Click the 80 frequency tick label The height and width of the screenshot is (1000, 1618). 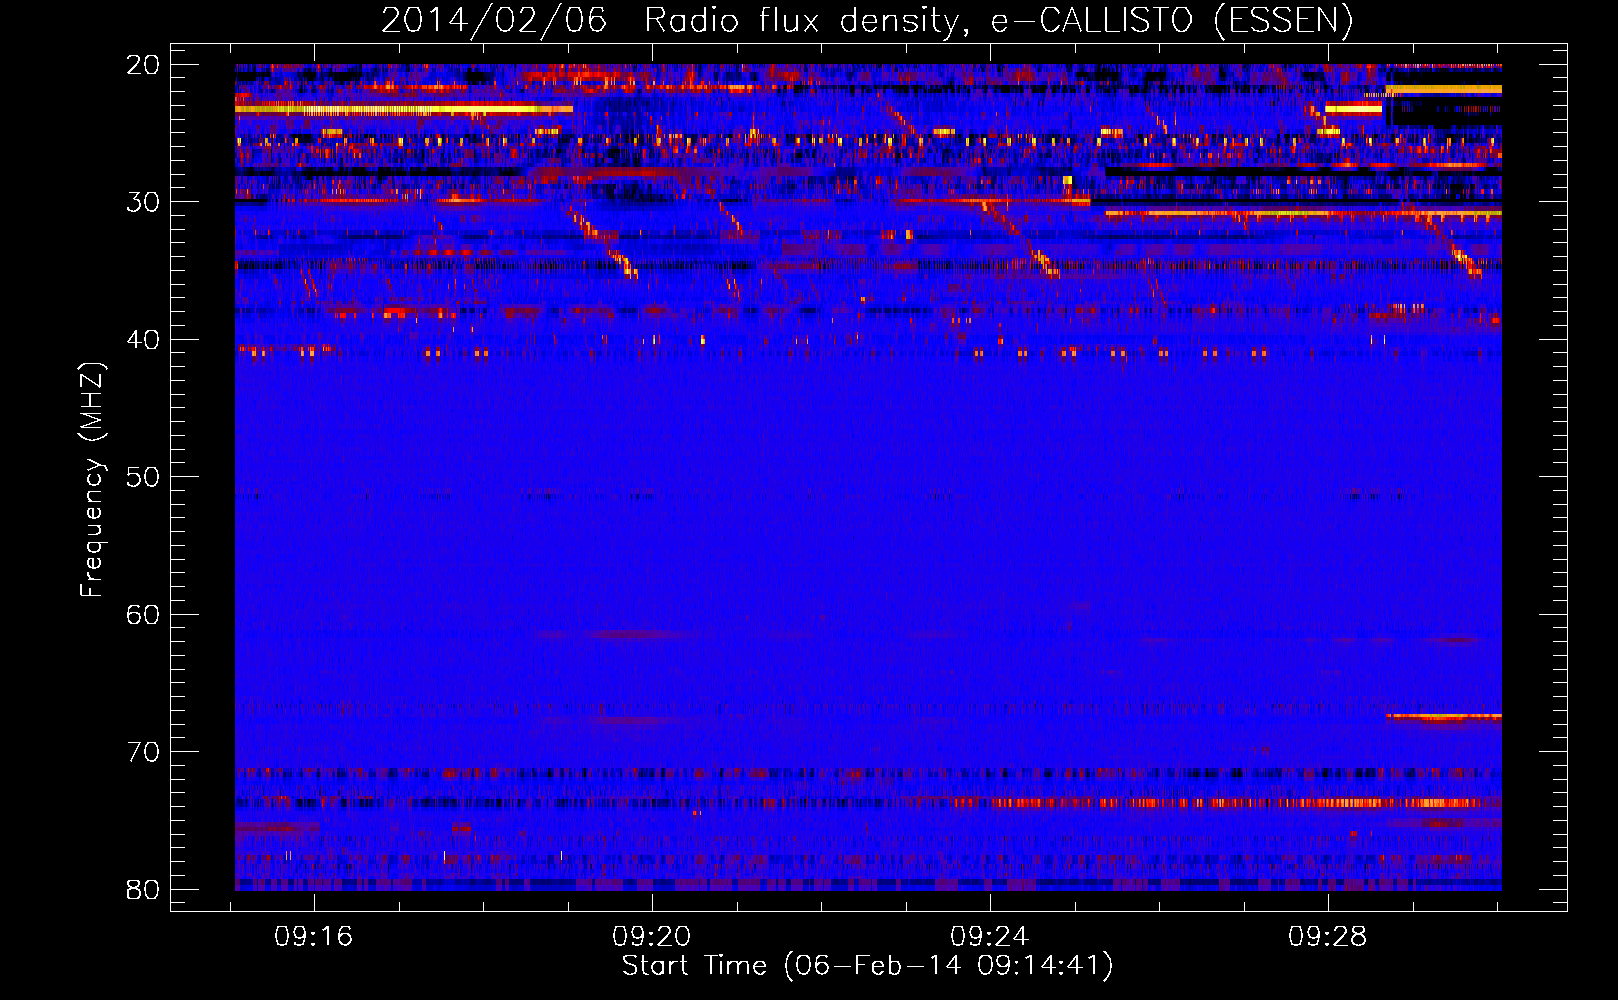(x=143, y=889)
